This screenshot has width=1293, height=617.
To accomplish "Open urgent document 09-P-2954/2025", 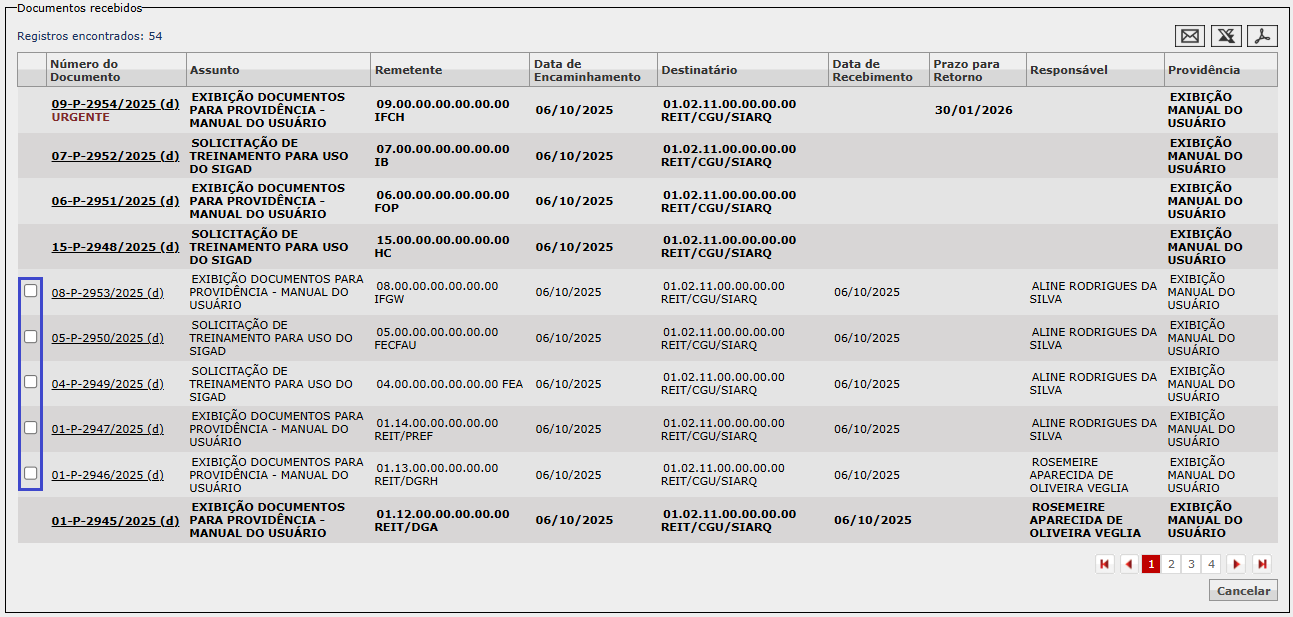I will (x=115, y=103).
